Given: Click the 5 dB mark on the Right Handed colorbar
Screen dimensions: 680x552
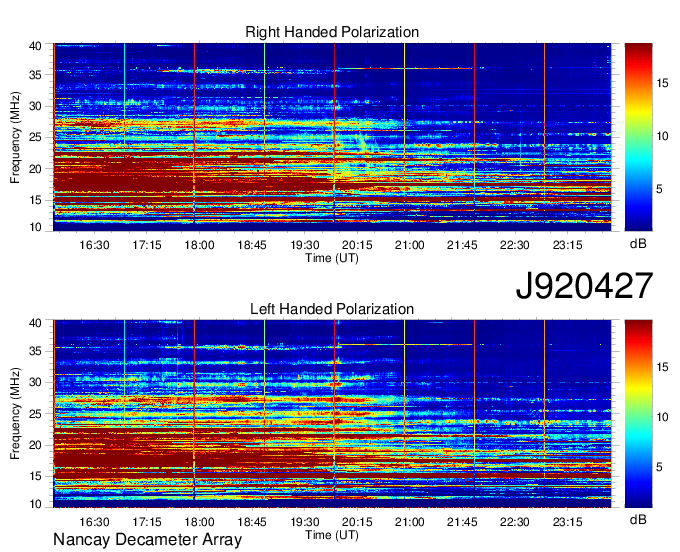Looking at the screenshot, I should pyautogui.click(x=659, y=189).
